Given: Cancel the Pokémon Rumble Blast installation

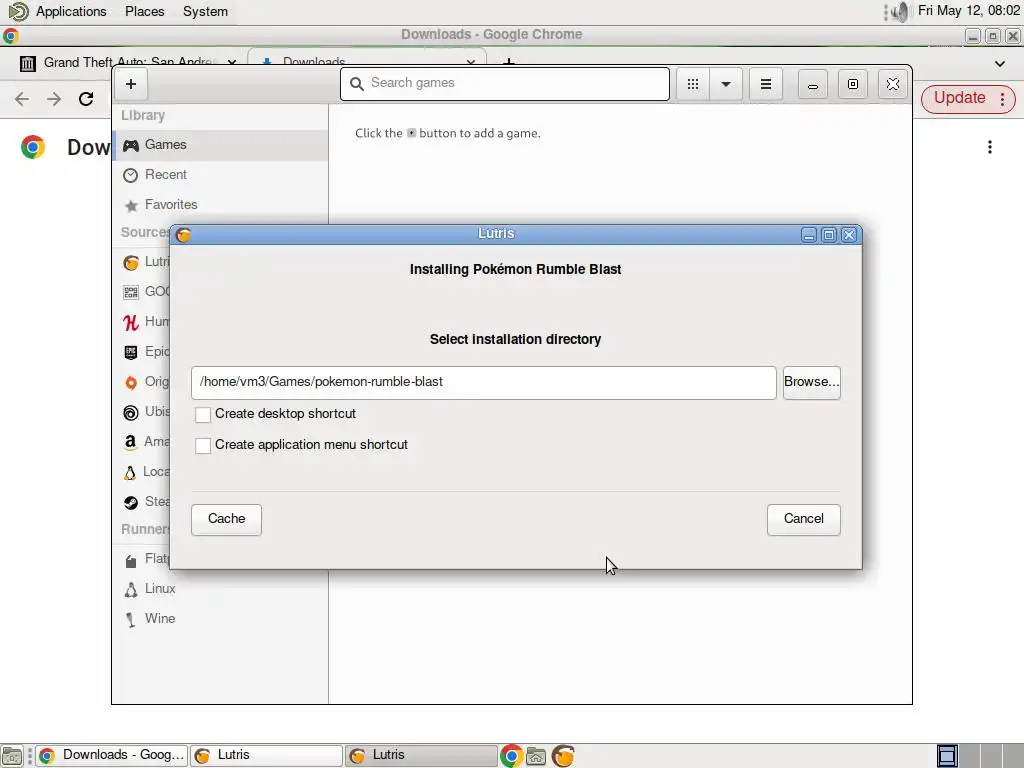Looking at the screenshot, I should (803, 519).
